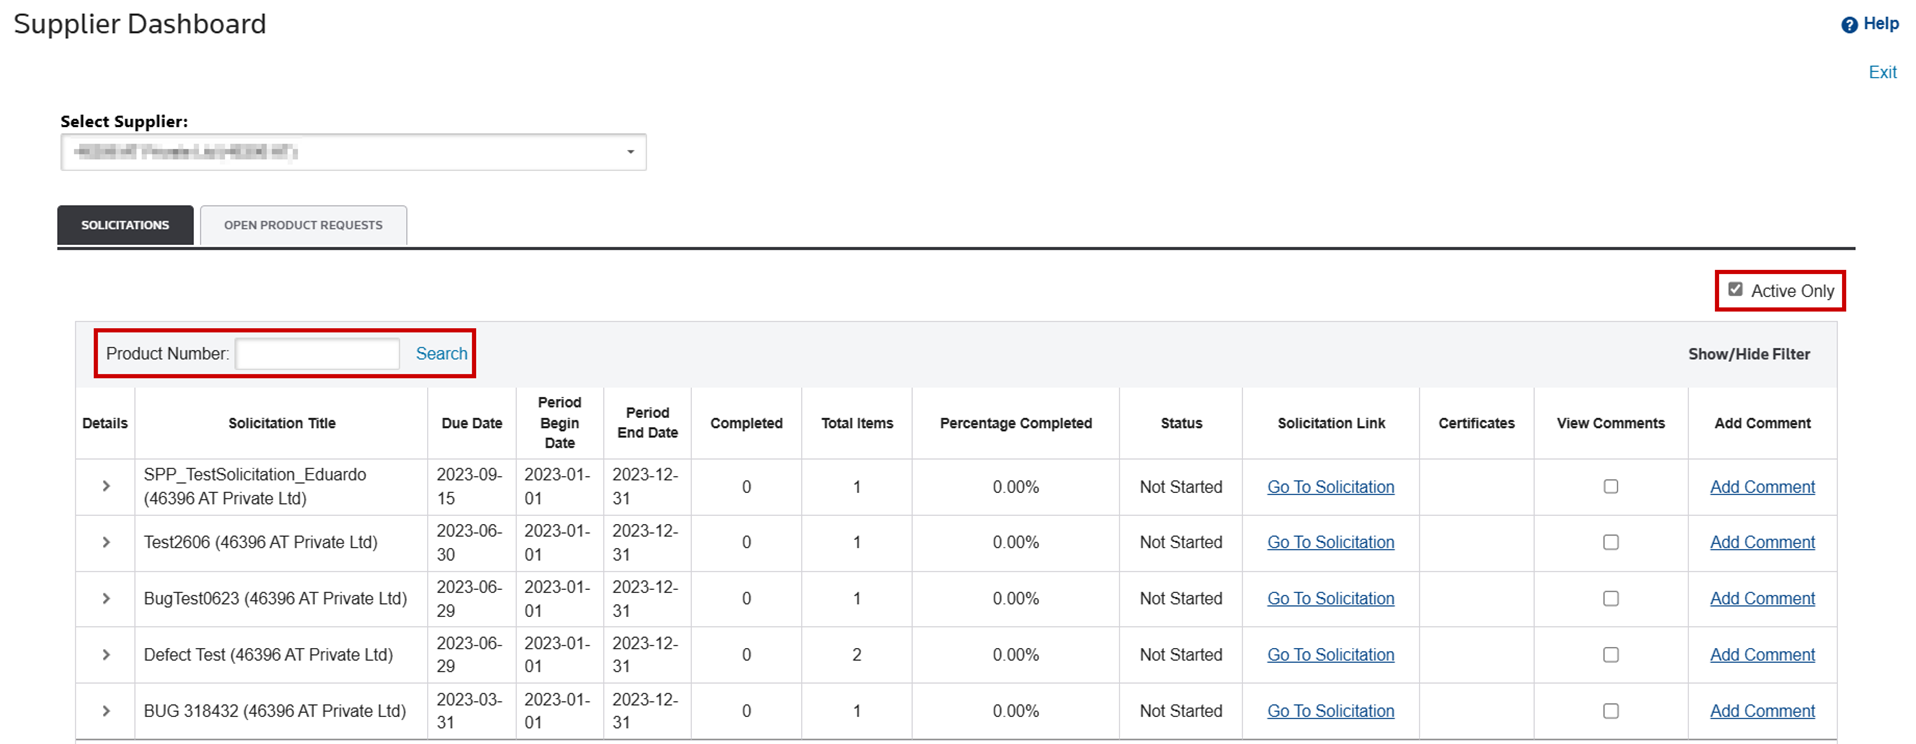This screenshot has width=1916, height=744.
Task: Click Add Comment for BUG 318432 row
Action: [x=1762, y=711]
